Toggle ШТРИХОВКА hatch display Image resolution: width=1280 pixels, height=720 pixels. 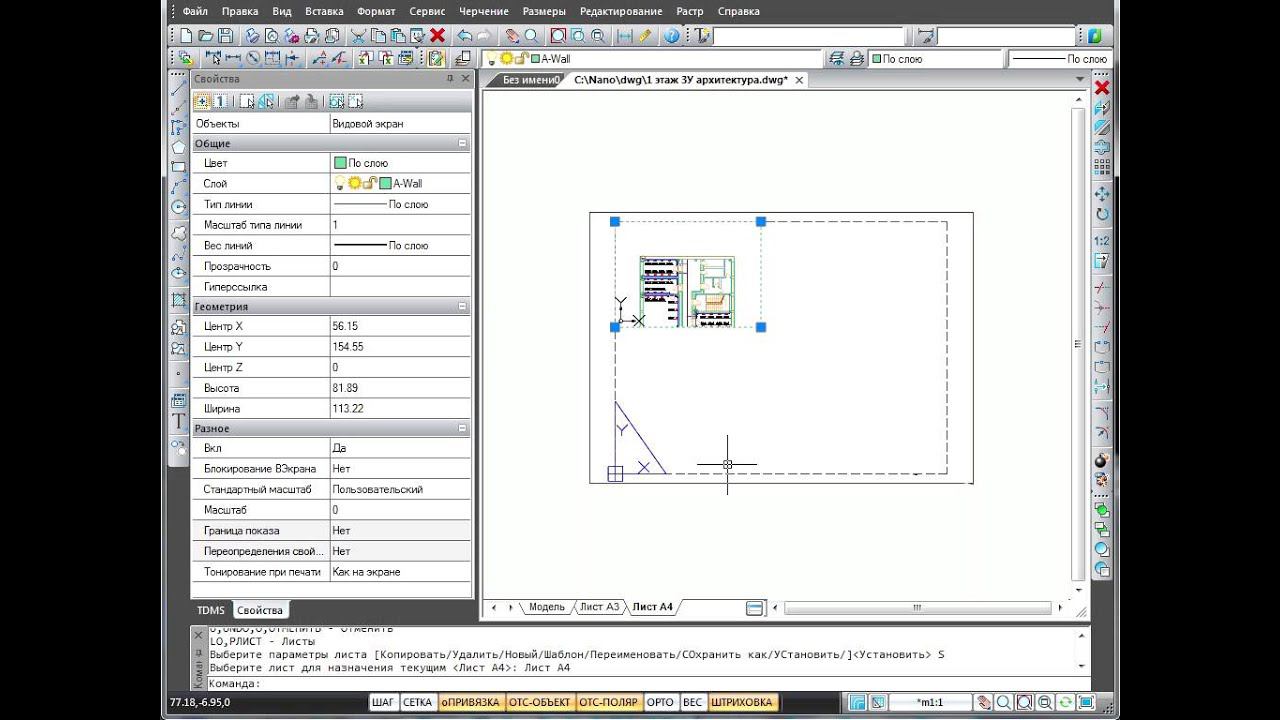742,703
